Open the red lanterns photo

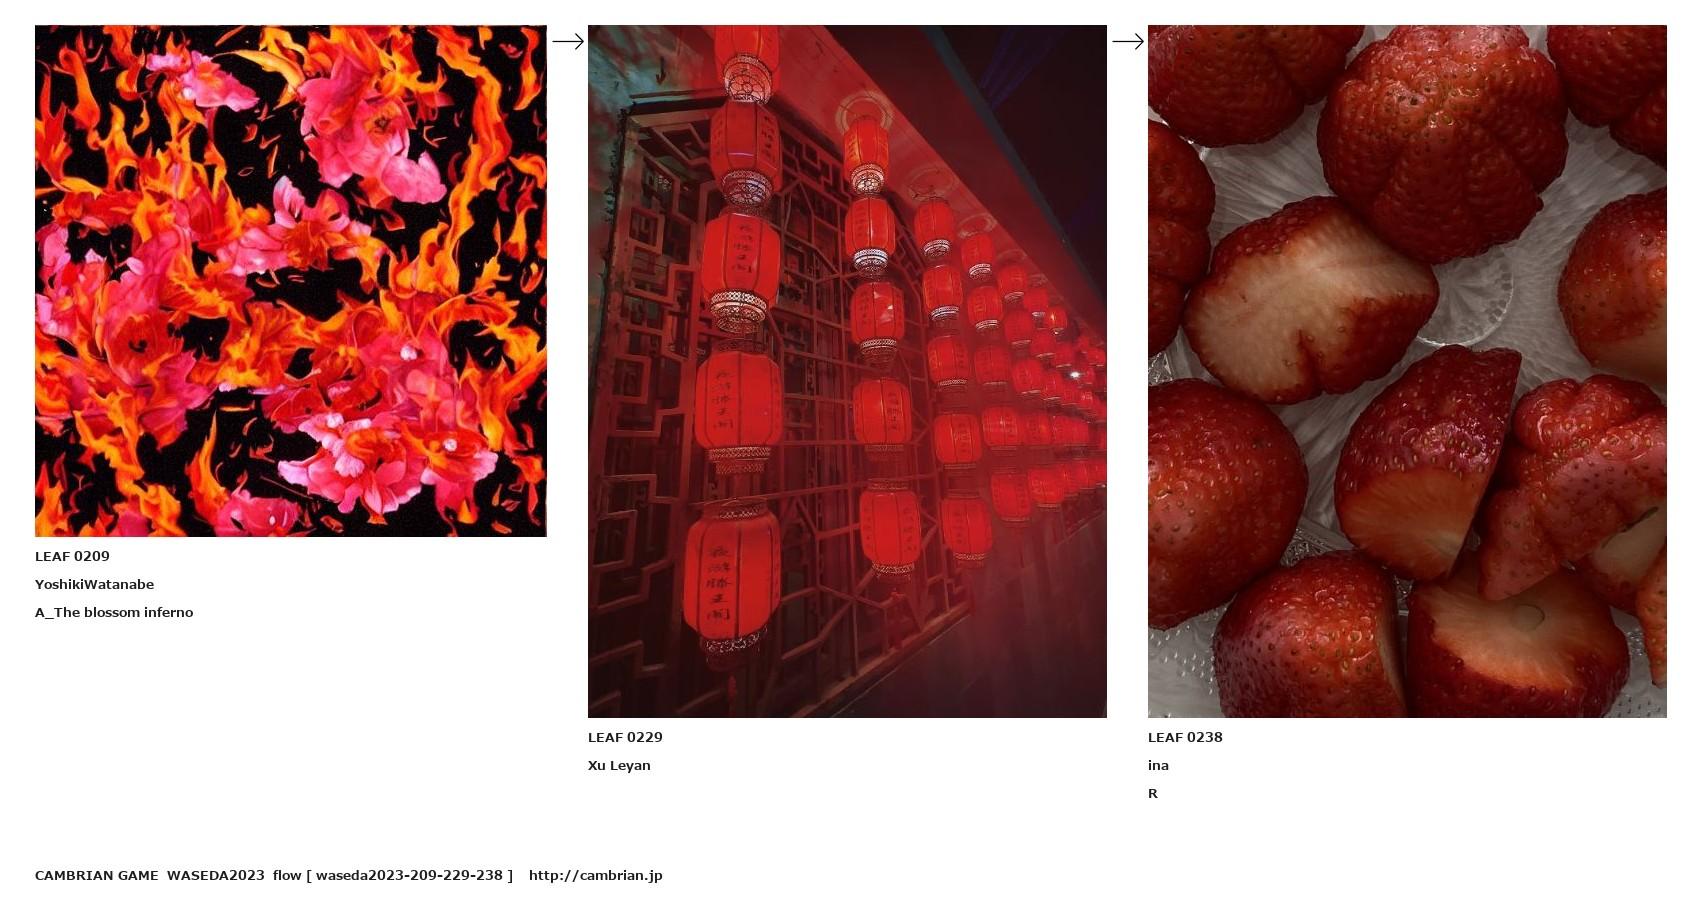pos(847,371)
